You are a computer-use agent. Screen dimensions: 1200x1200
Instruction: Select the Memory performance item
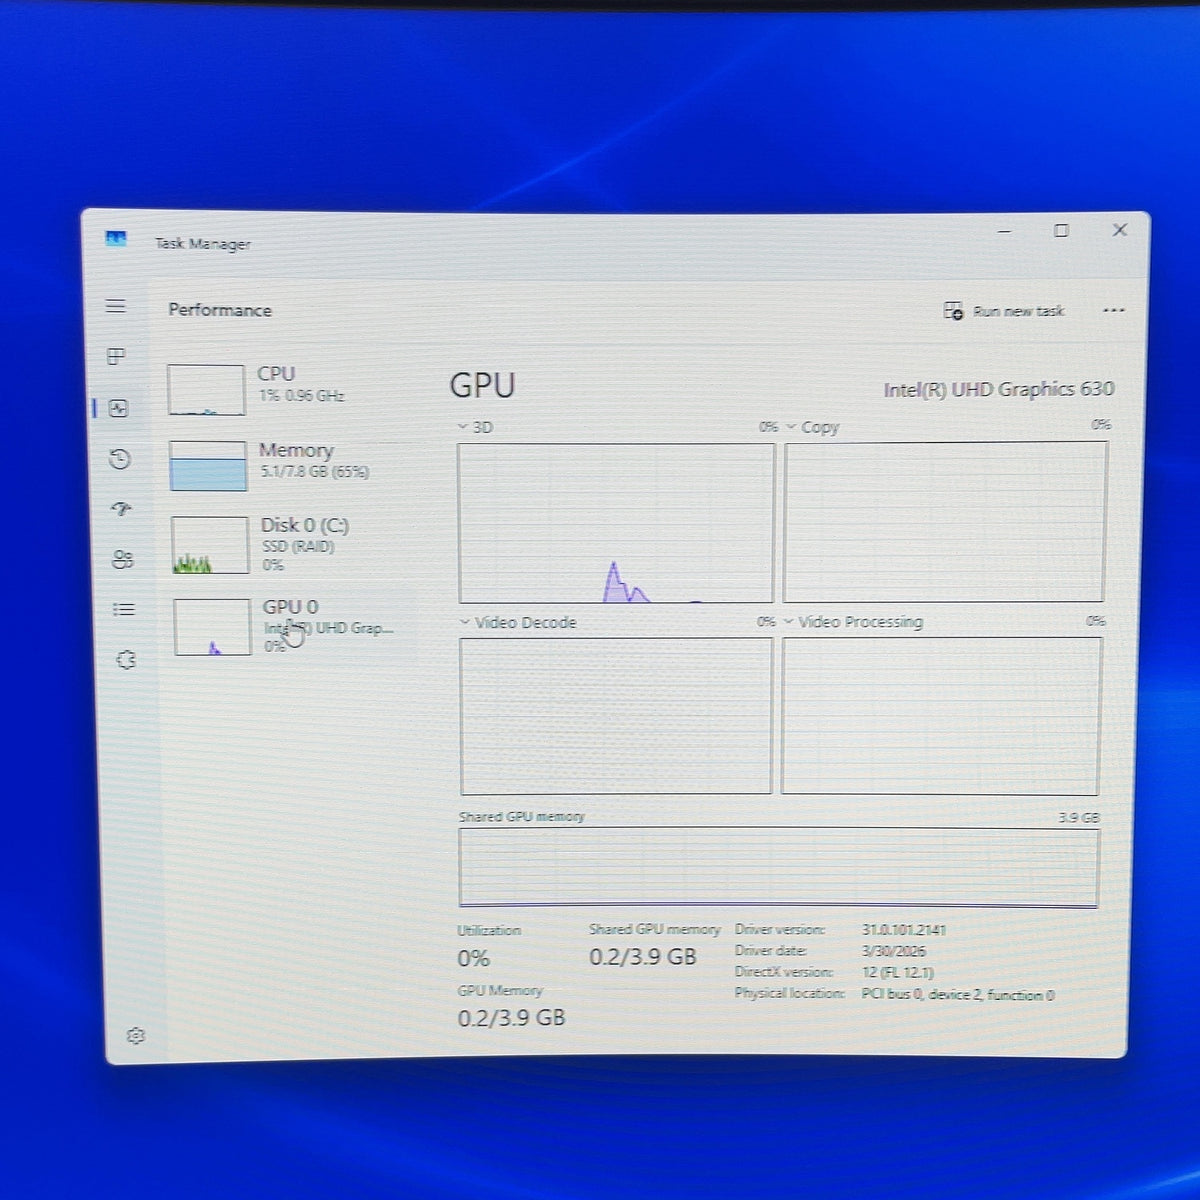(x=289, y=465)
